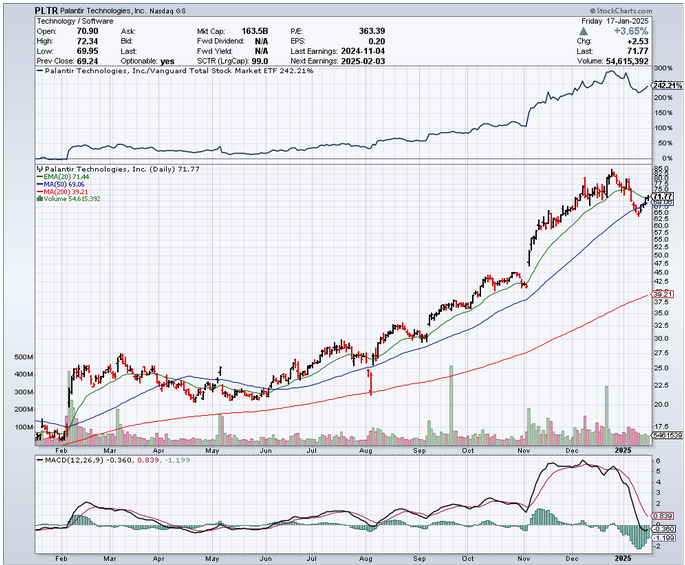Click the volume bars icon in legend
The height and width of the screenshot is (565, 685).
pyautogui.click(x=39, y=199)
